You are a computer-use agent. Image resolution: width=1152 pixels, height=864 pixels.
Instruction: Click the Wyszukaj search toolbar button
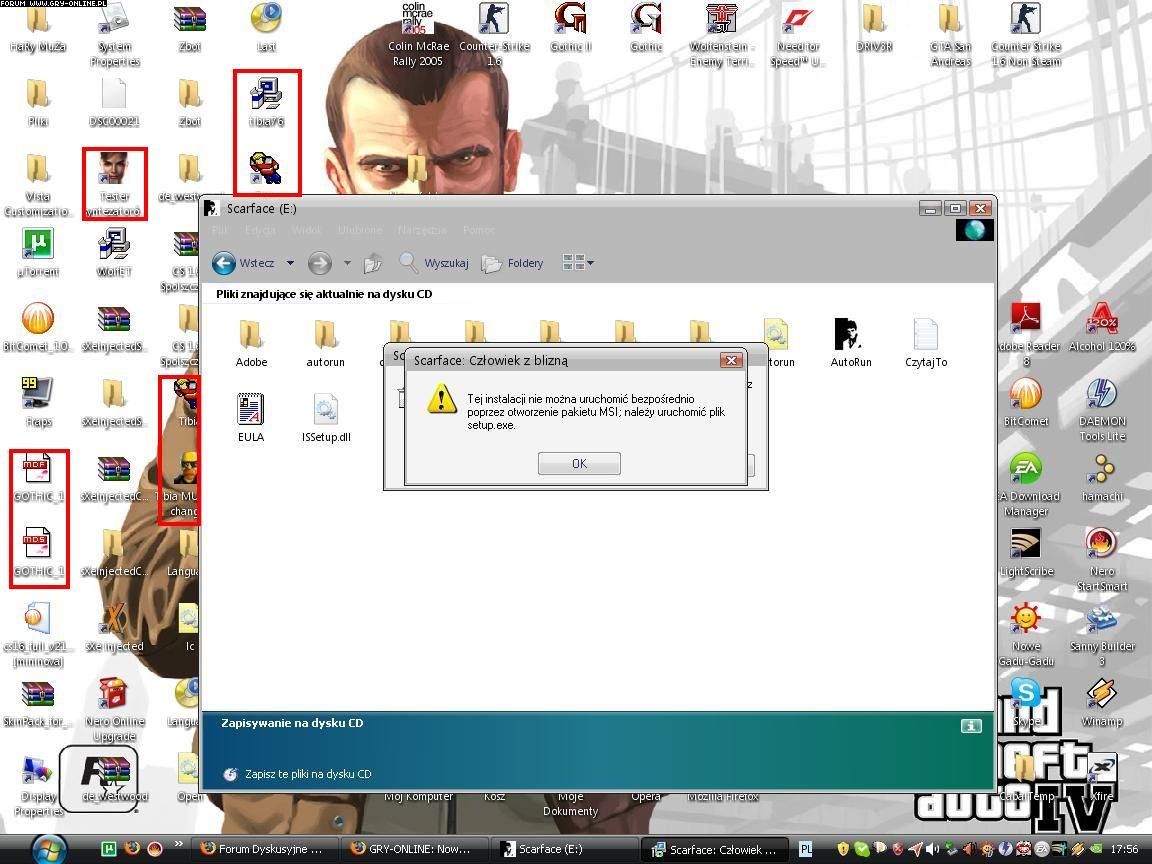[x=434, y=263]
